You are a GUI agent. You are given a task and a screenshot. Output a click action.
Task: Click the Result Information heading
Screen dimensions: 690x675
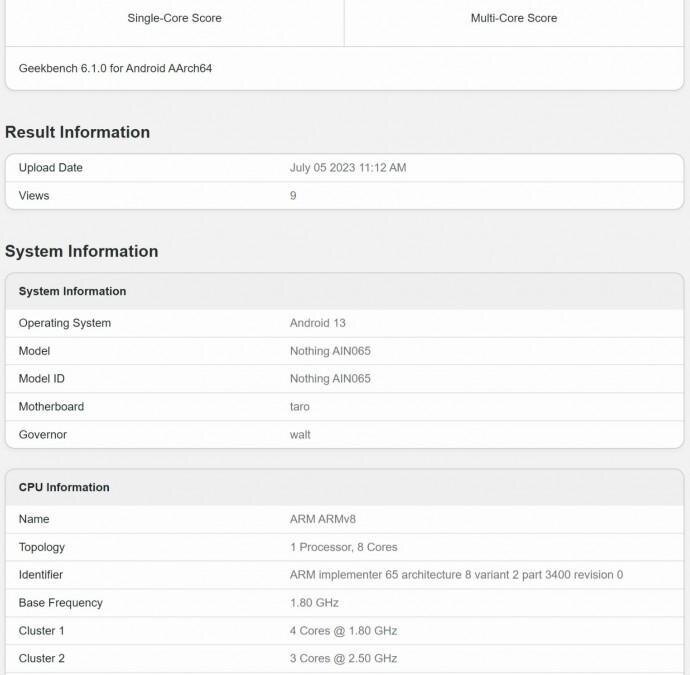point(77,132)
